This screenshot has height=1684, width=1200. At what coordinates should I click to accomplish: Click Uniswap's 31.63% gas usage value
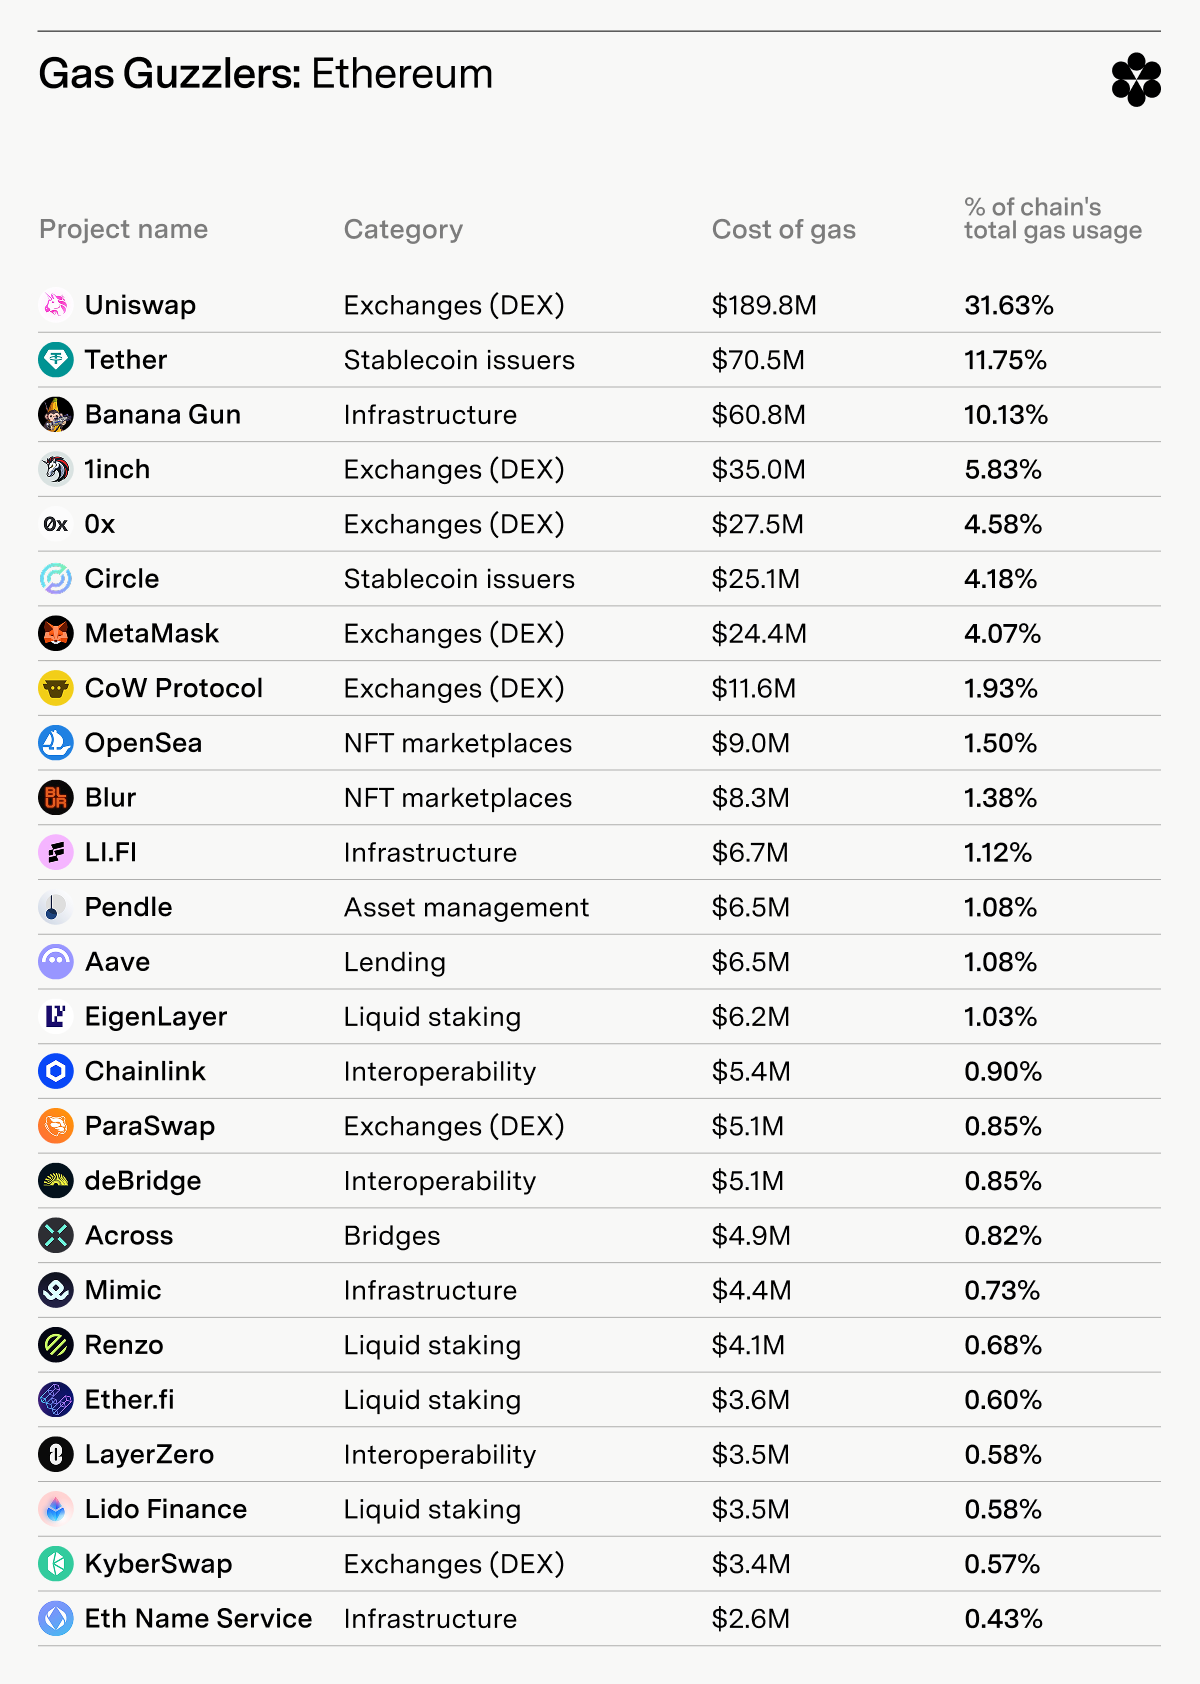[1009, 305]
